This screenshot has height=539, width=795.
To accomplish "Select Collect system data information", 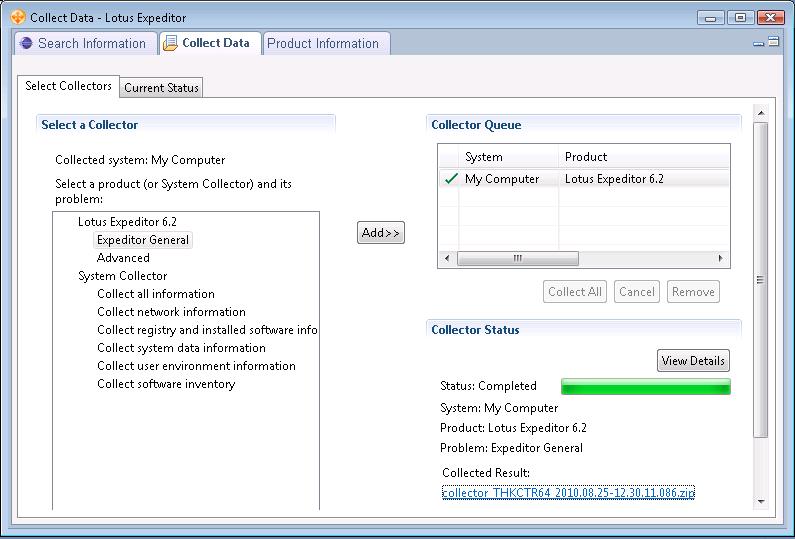I will [182, 348].
